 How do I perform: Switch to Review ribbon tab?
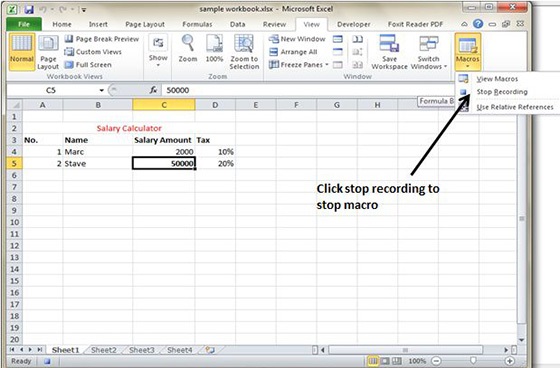tap(274, 24)
